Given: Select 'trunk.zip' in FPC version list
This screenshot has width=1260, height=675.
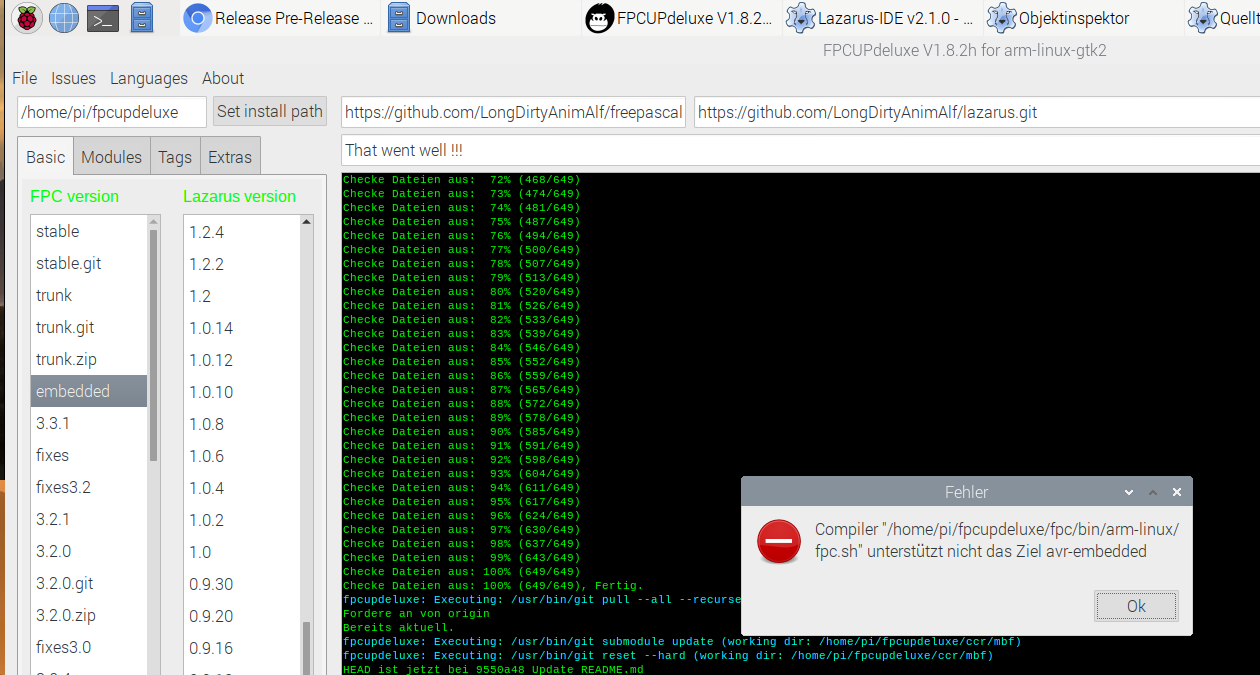Looking at the screenshot, I should click(x=89, y=359).
